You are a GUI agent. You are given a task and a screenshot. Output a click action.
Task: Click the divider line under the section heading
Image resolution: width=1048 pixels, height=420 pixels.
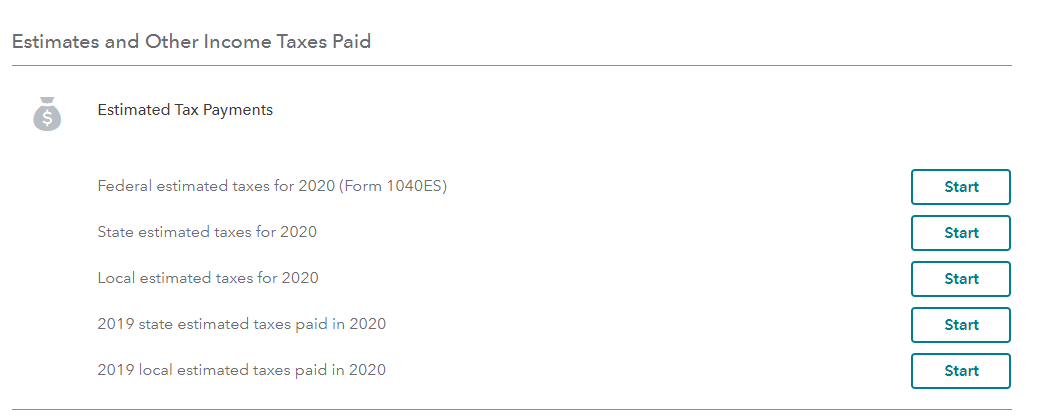click(x=511, y=66)
